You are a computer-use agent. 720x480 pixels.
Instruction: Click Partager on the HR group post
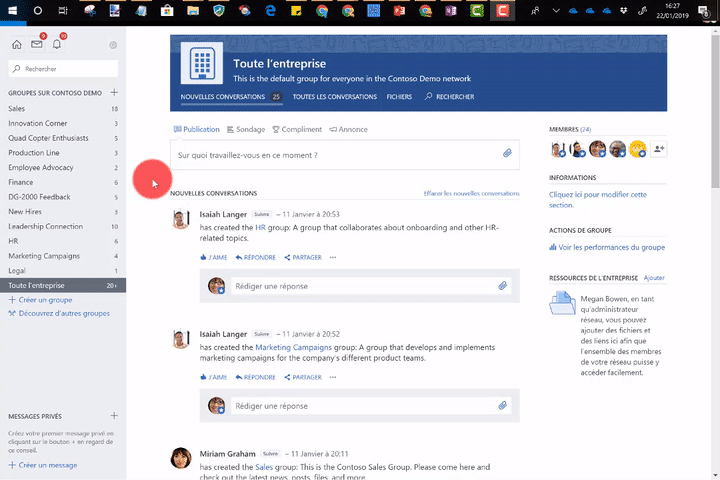tap(303, 257)
